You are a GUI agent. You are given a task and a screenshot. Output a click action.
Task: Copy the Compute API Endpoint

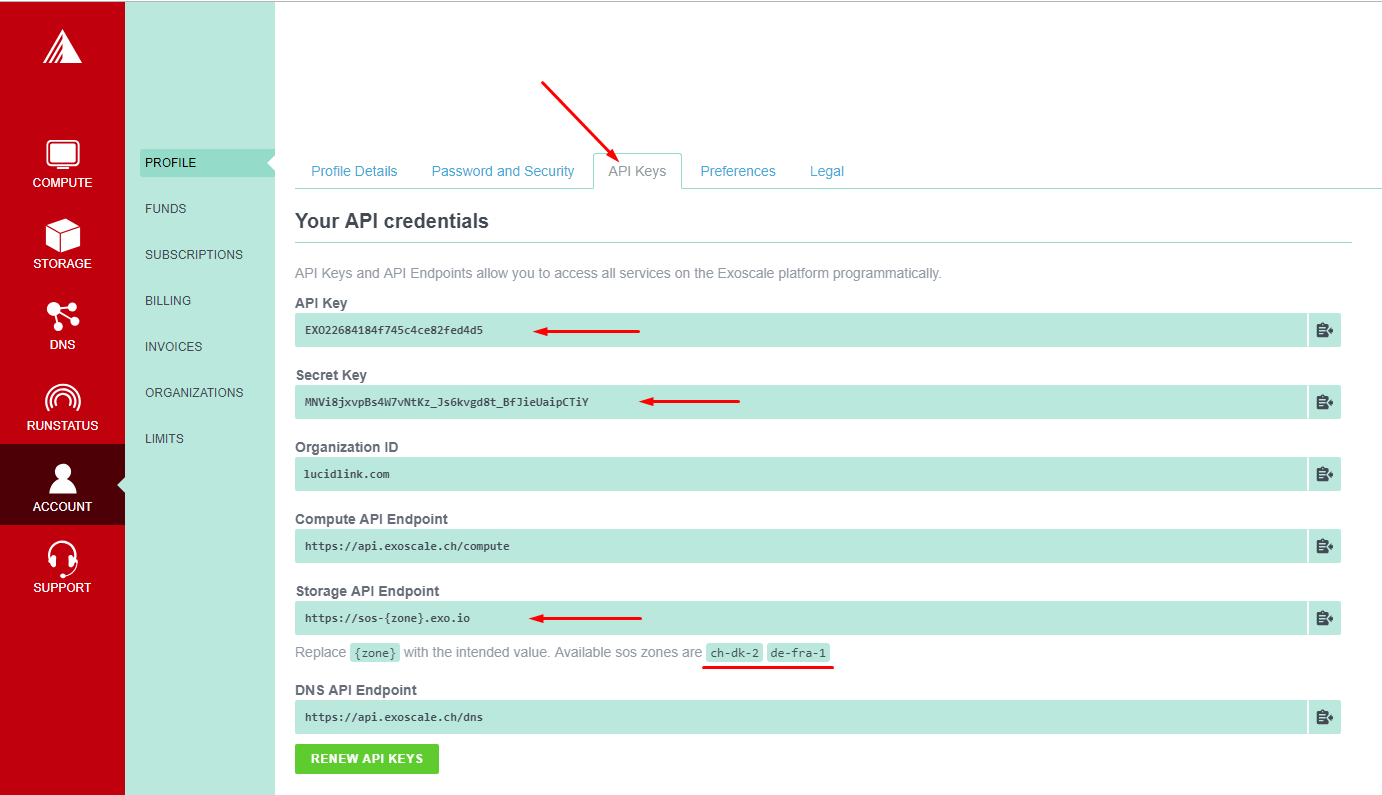click(1325, 546)
